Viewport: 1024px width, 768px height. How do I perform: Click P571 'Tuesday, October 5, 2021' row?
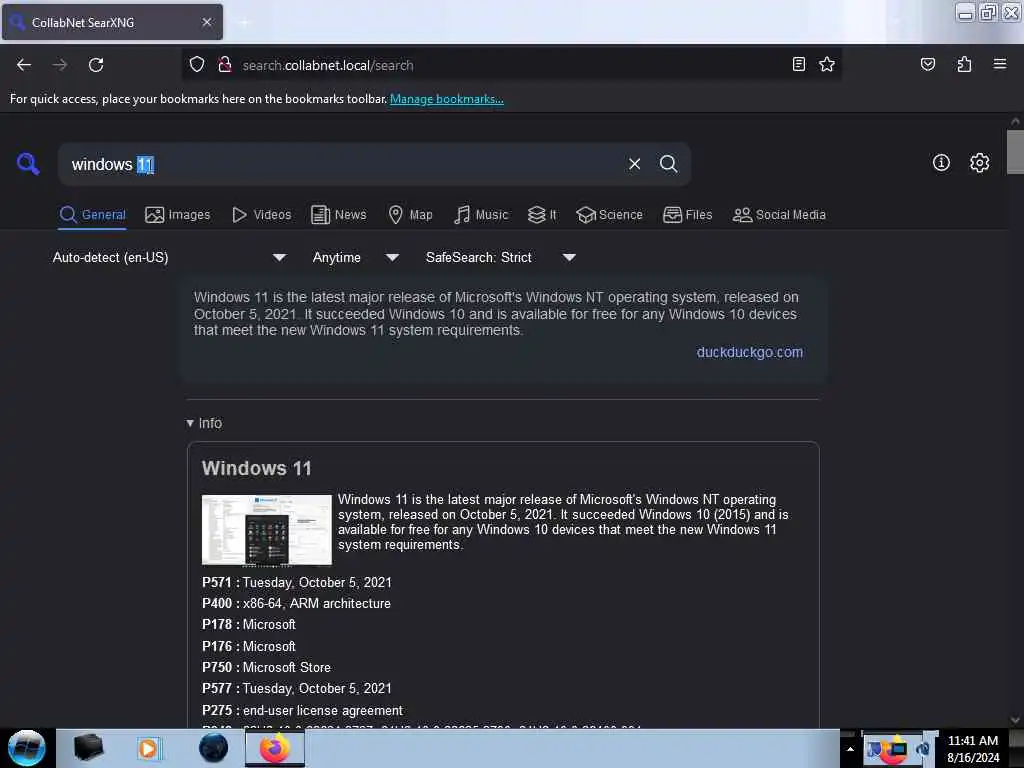pyautogui.click(x=296, y=583)
